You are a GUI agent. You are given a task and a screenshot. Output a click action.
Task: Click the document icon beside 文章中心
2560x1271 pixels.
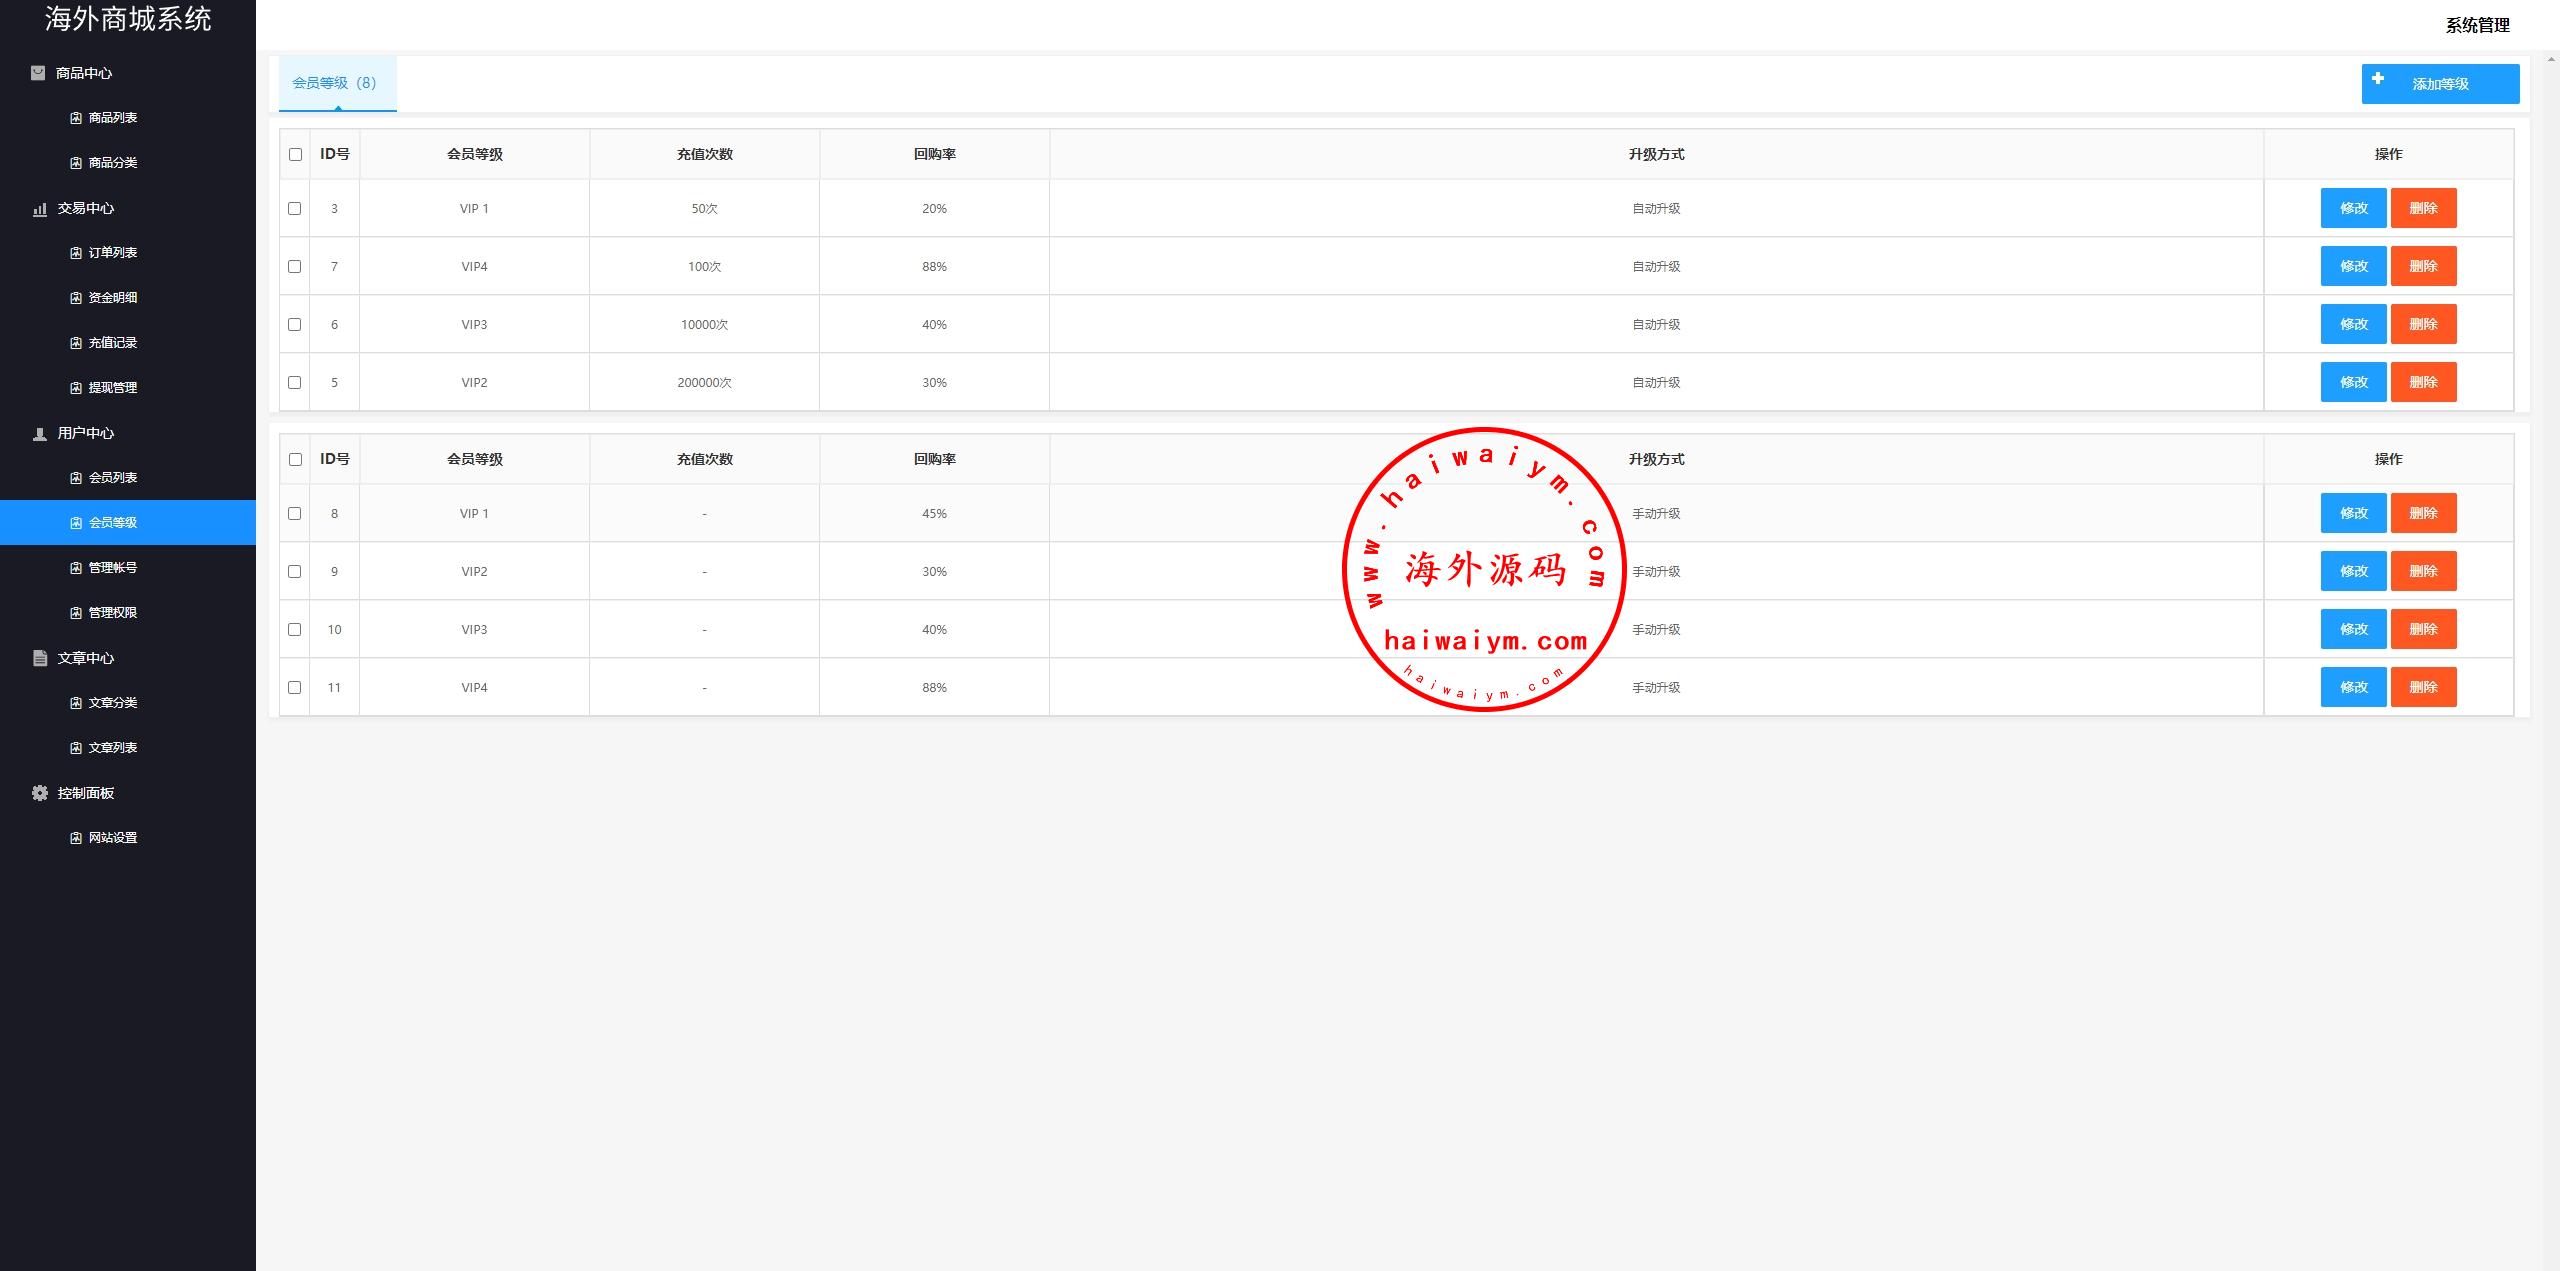point(40,658)
